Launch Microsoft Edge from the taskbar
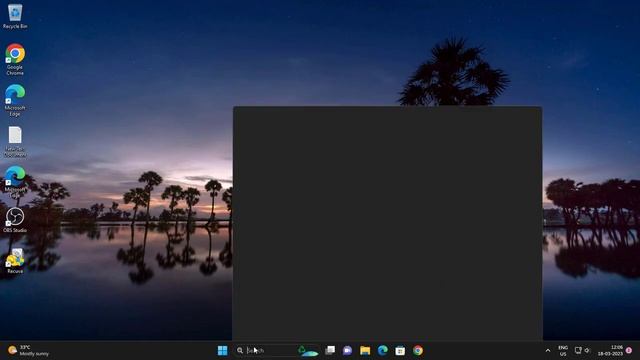 [x=382, y=350]
